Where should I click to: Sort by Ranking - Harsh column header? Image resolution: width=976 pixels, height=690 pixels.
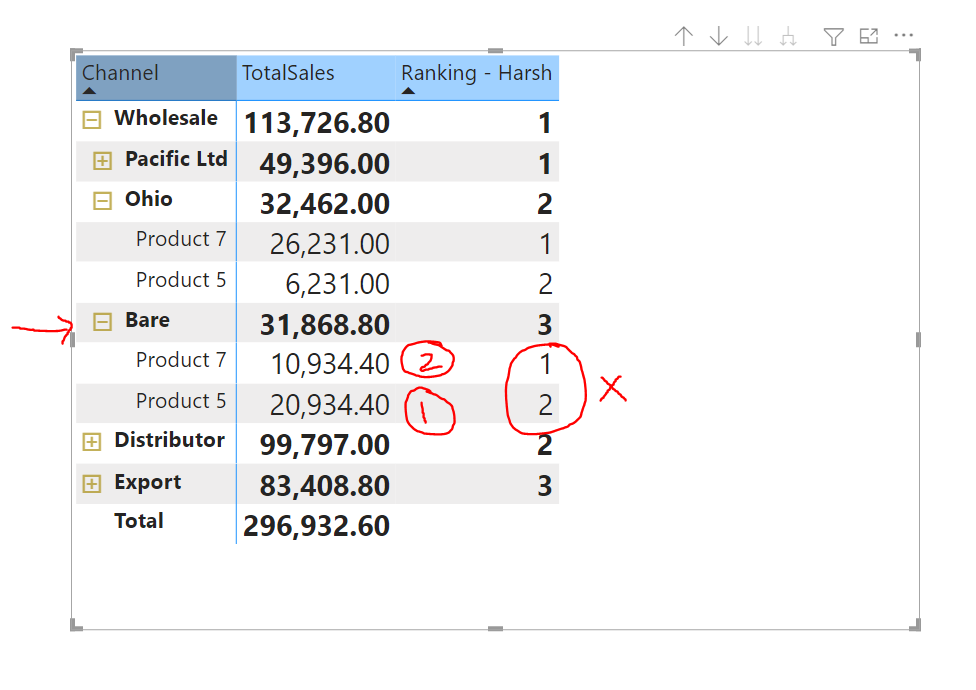(477, 77)
